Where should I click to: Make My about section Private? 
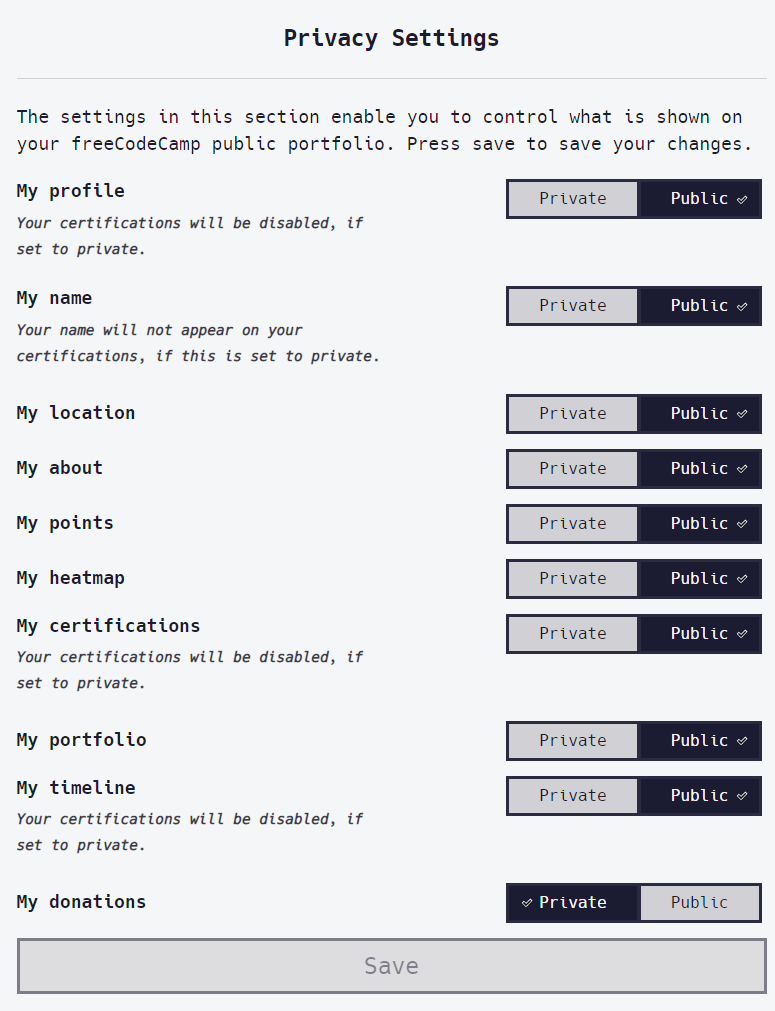(x=572, y=468)
